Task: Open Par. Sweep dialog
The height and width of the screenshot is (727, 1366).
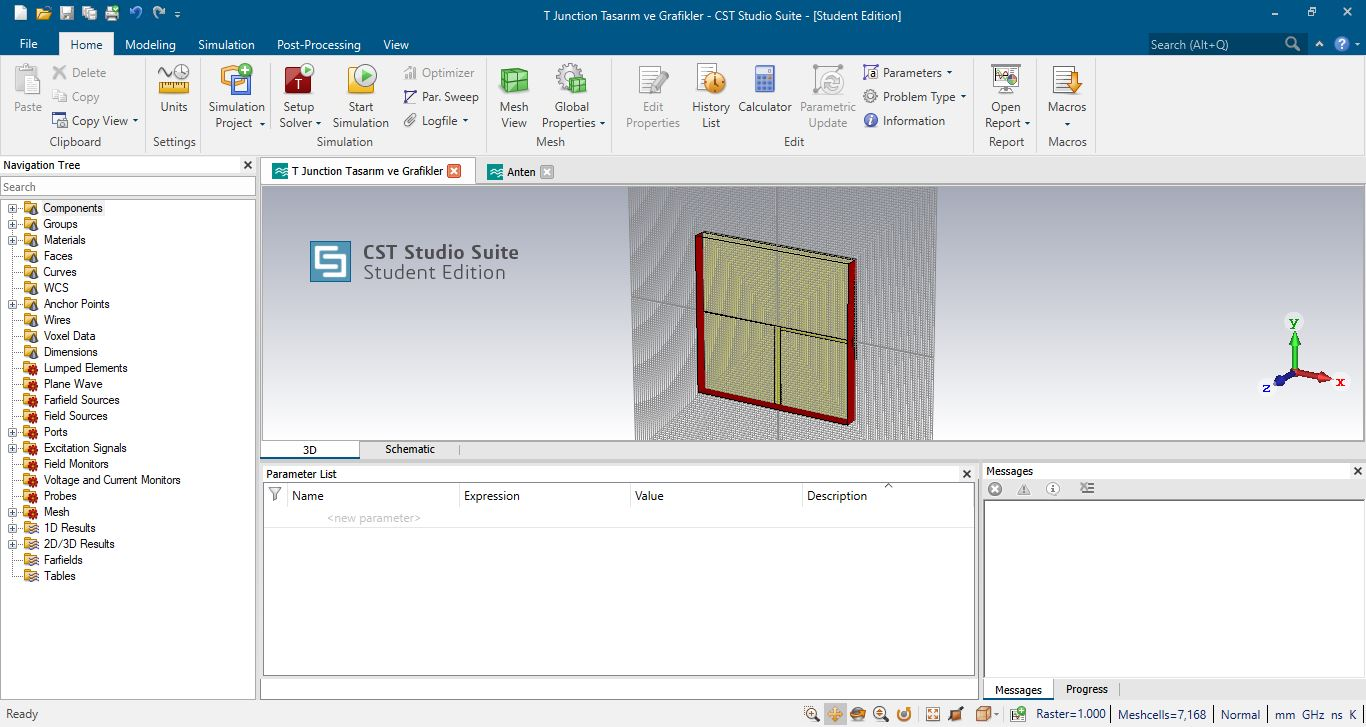Action: [x=441, y=97]
